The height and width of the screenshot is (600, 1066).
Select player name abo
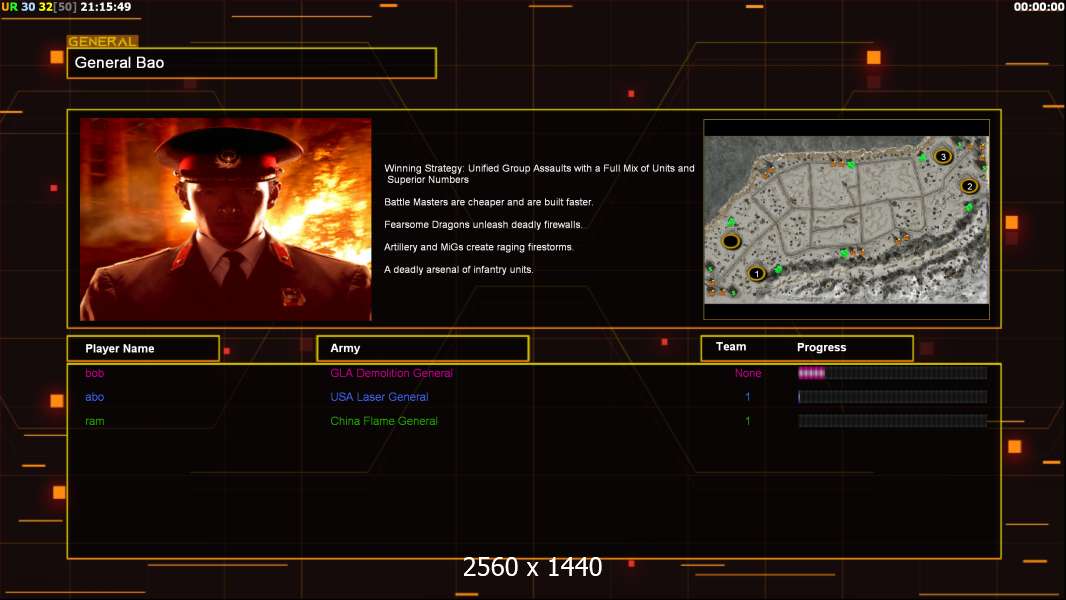pyautogui.click(x=94, y=397)
